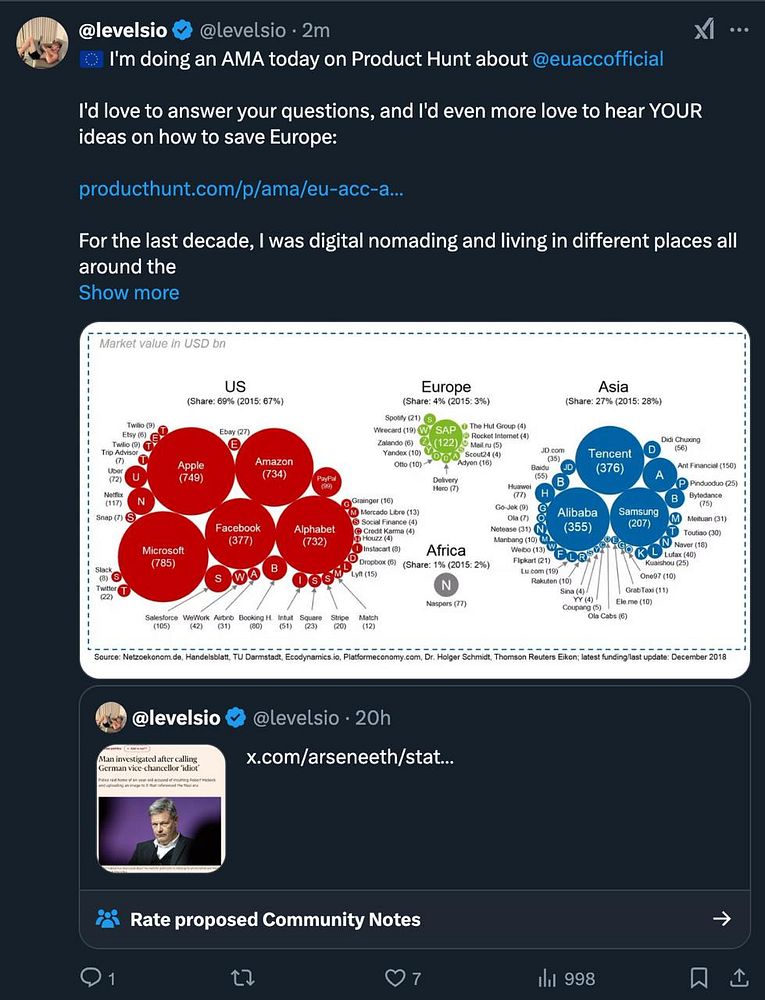
Task: Open the market value bubble chart image
Action: [414, 500]
